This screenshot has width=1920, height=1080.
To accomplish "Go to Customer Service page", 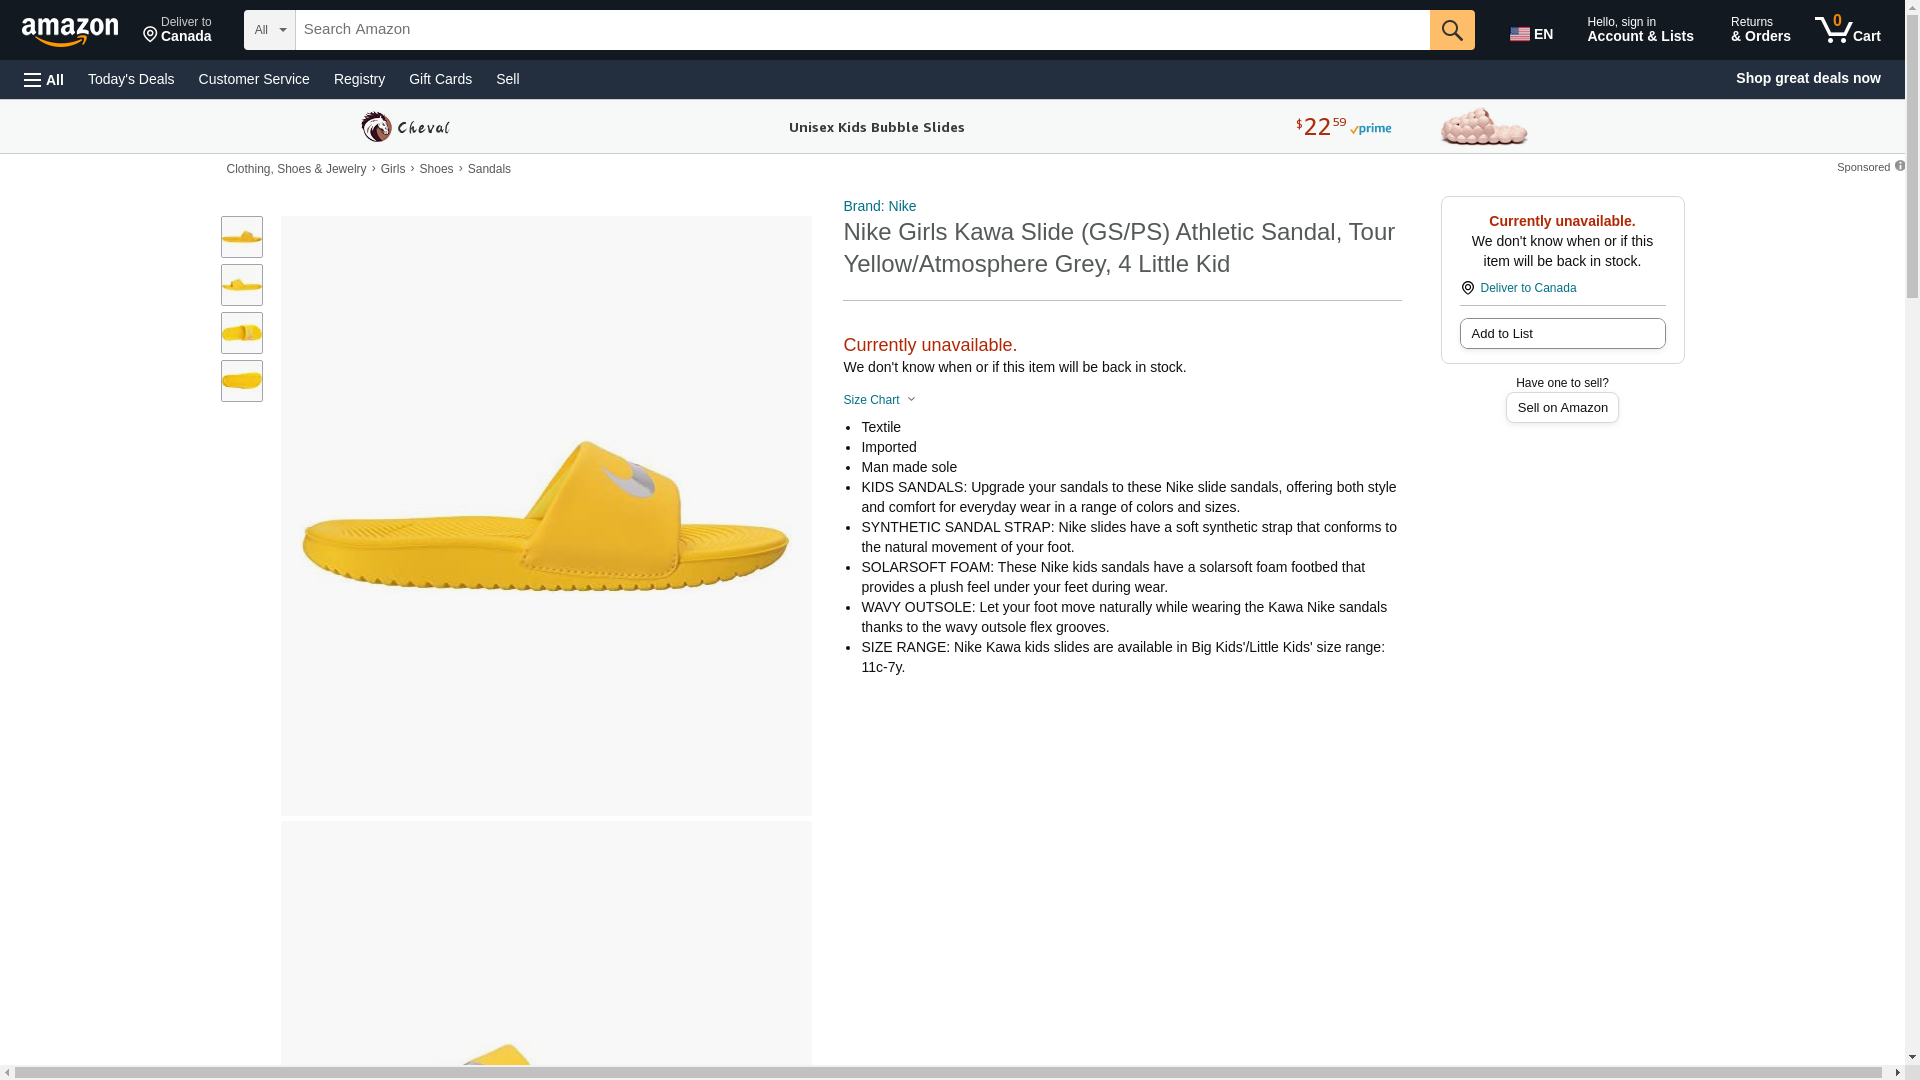I will tap(254, 79).
